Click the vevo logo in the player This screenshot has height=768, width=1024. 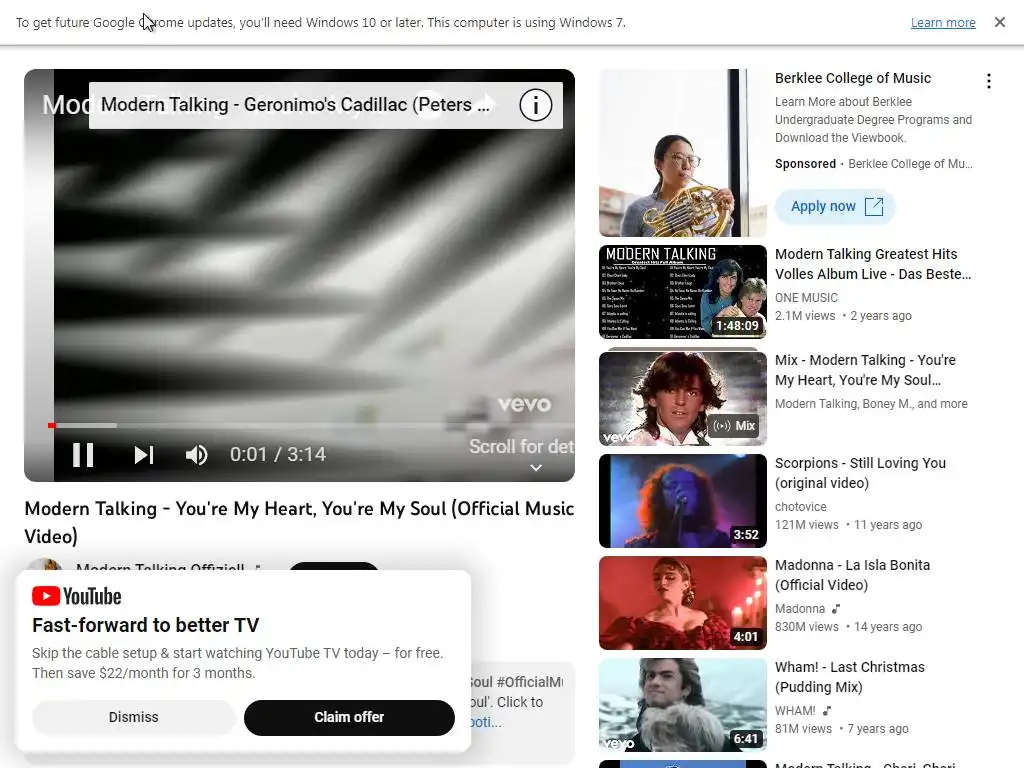(x=524, y=404)
